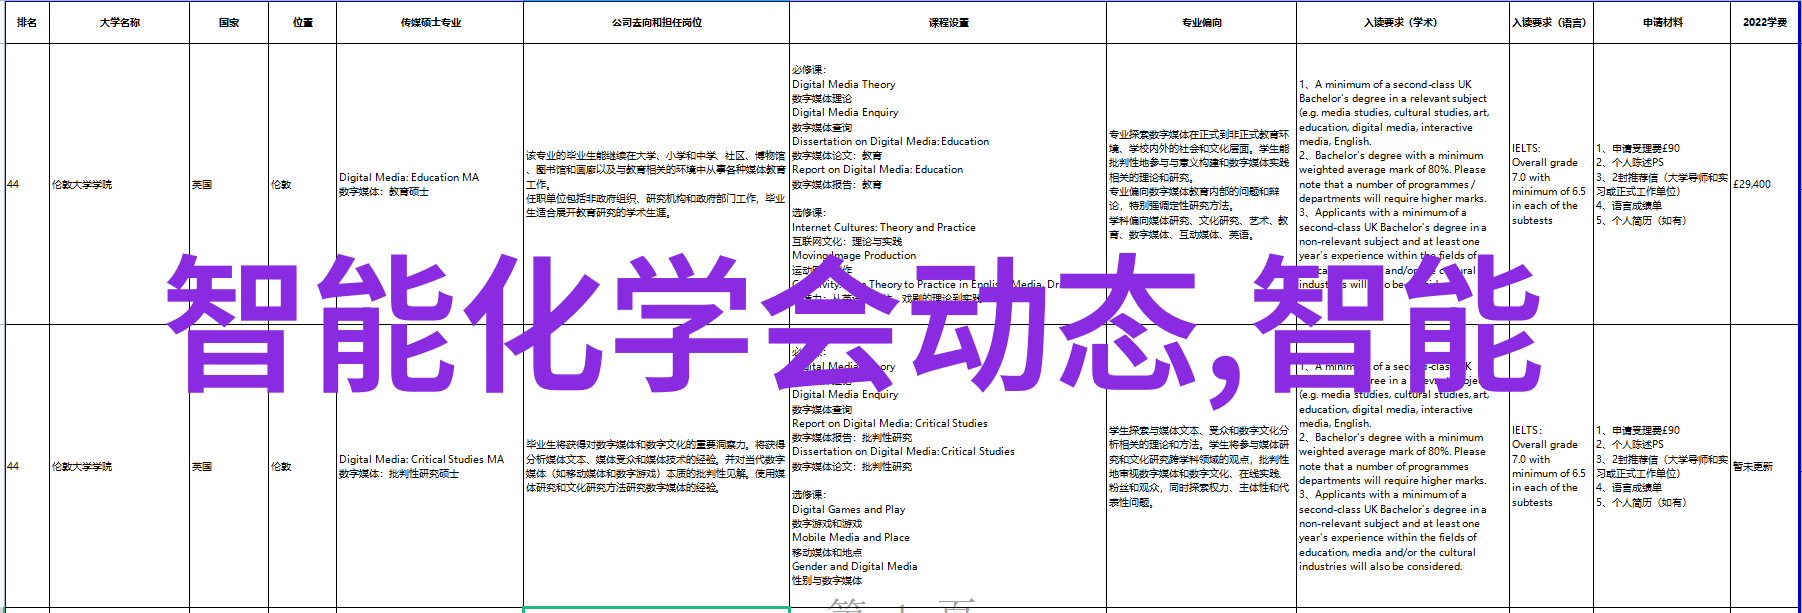1802x613 pixels.
Task: Click course cell listing Digital Games and Play
Action: click(948, 466)
